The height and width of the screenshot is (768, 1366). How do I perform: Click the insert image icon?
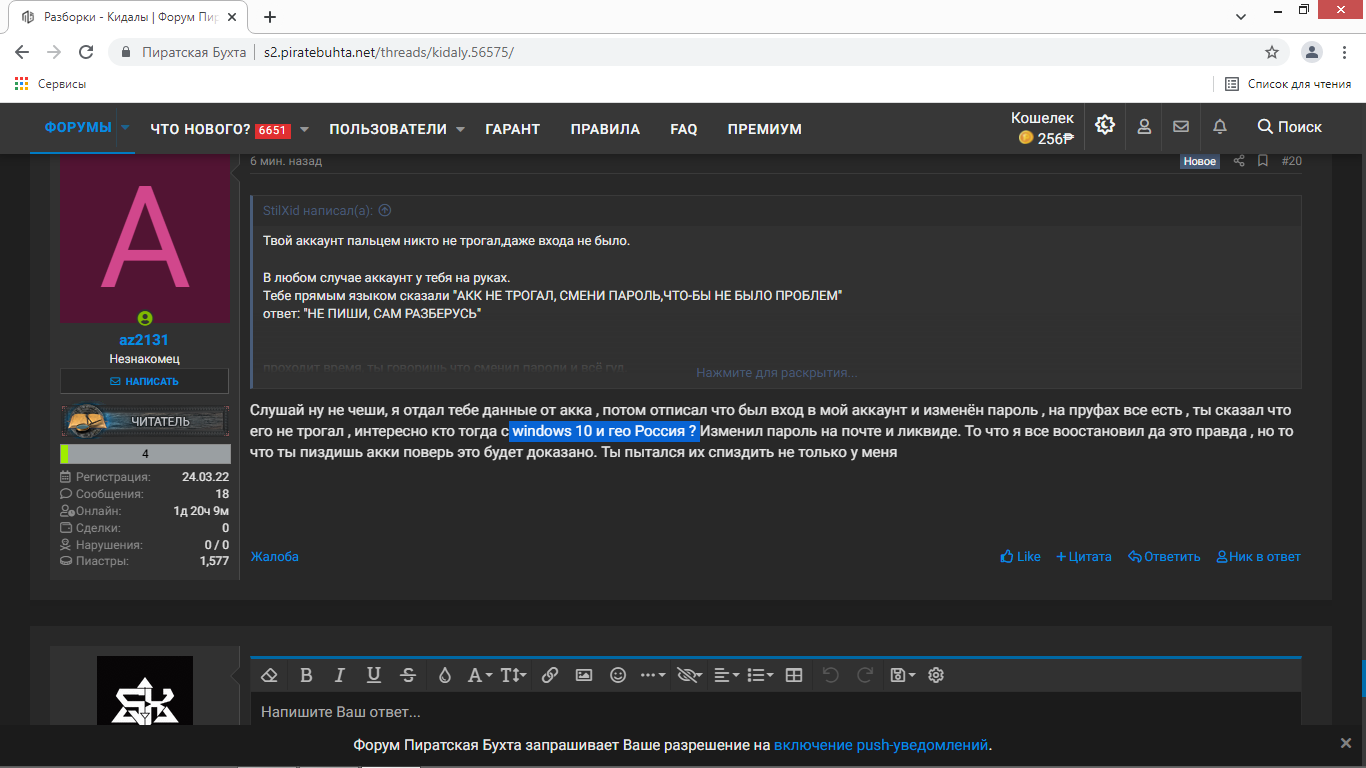[584, 675]
